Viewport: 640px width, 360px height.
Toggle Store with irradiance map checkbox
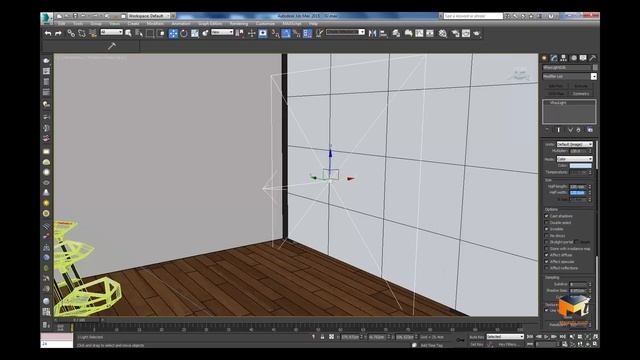(547, 249)
